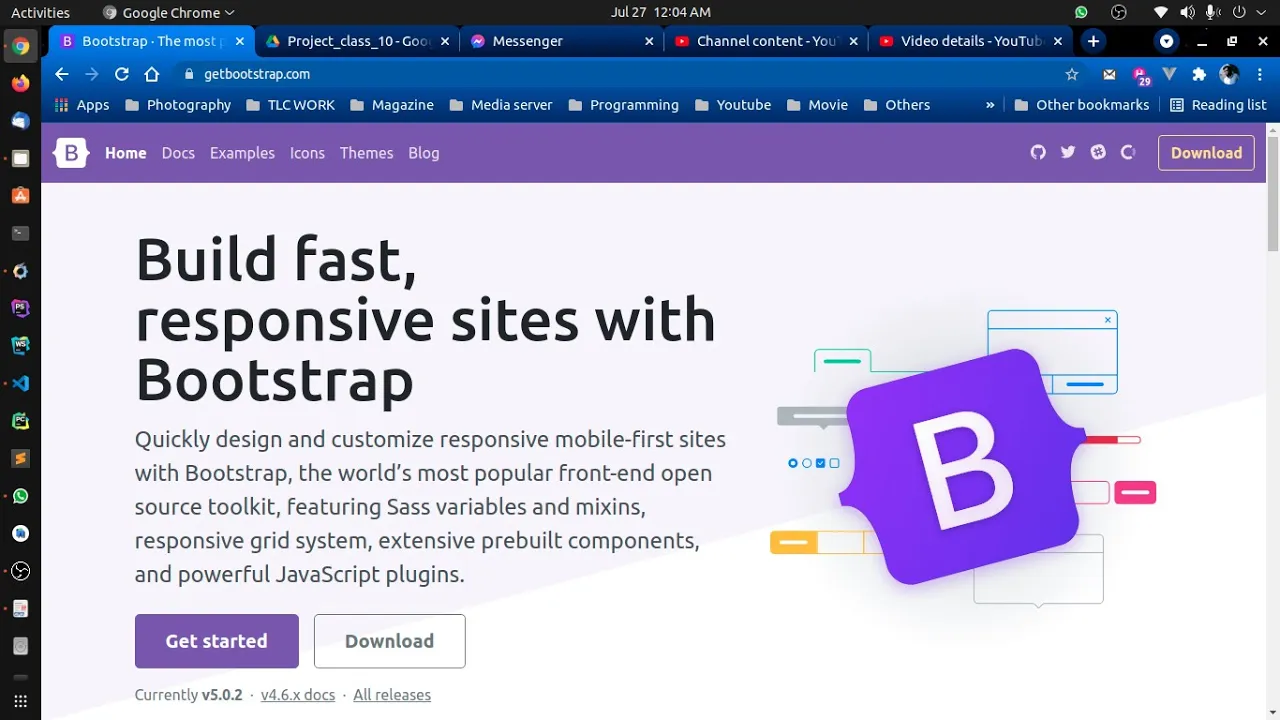The image size is (1280, 720).
Task: Open Apps shortcut in bookmarks bar
Action: [x=82, y=105]
